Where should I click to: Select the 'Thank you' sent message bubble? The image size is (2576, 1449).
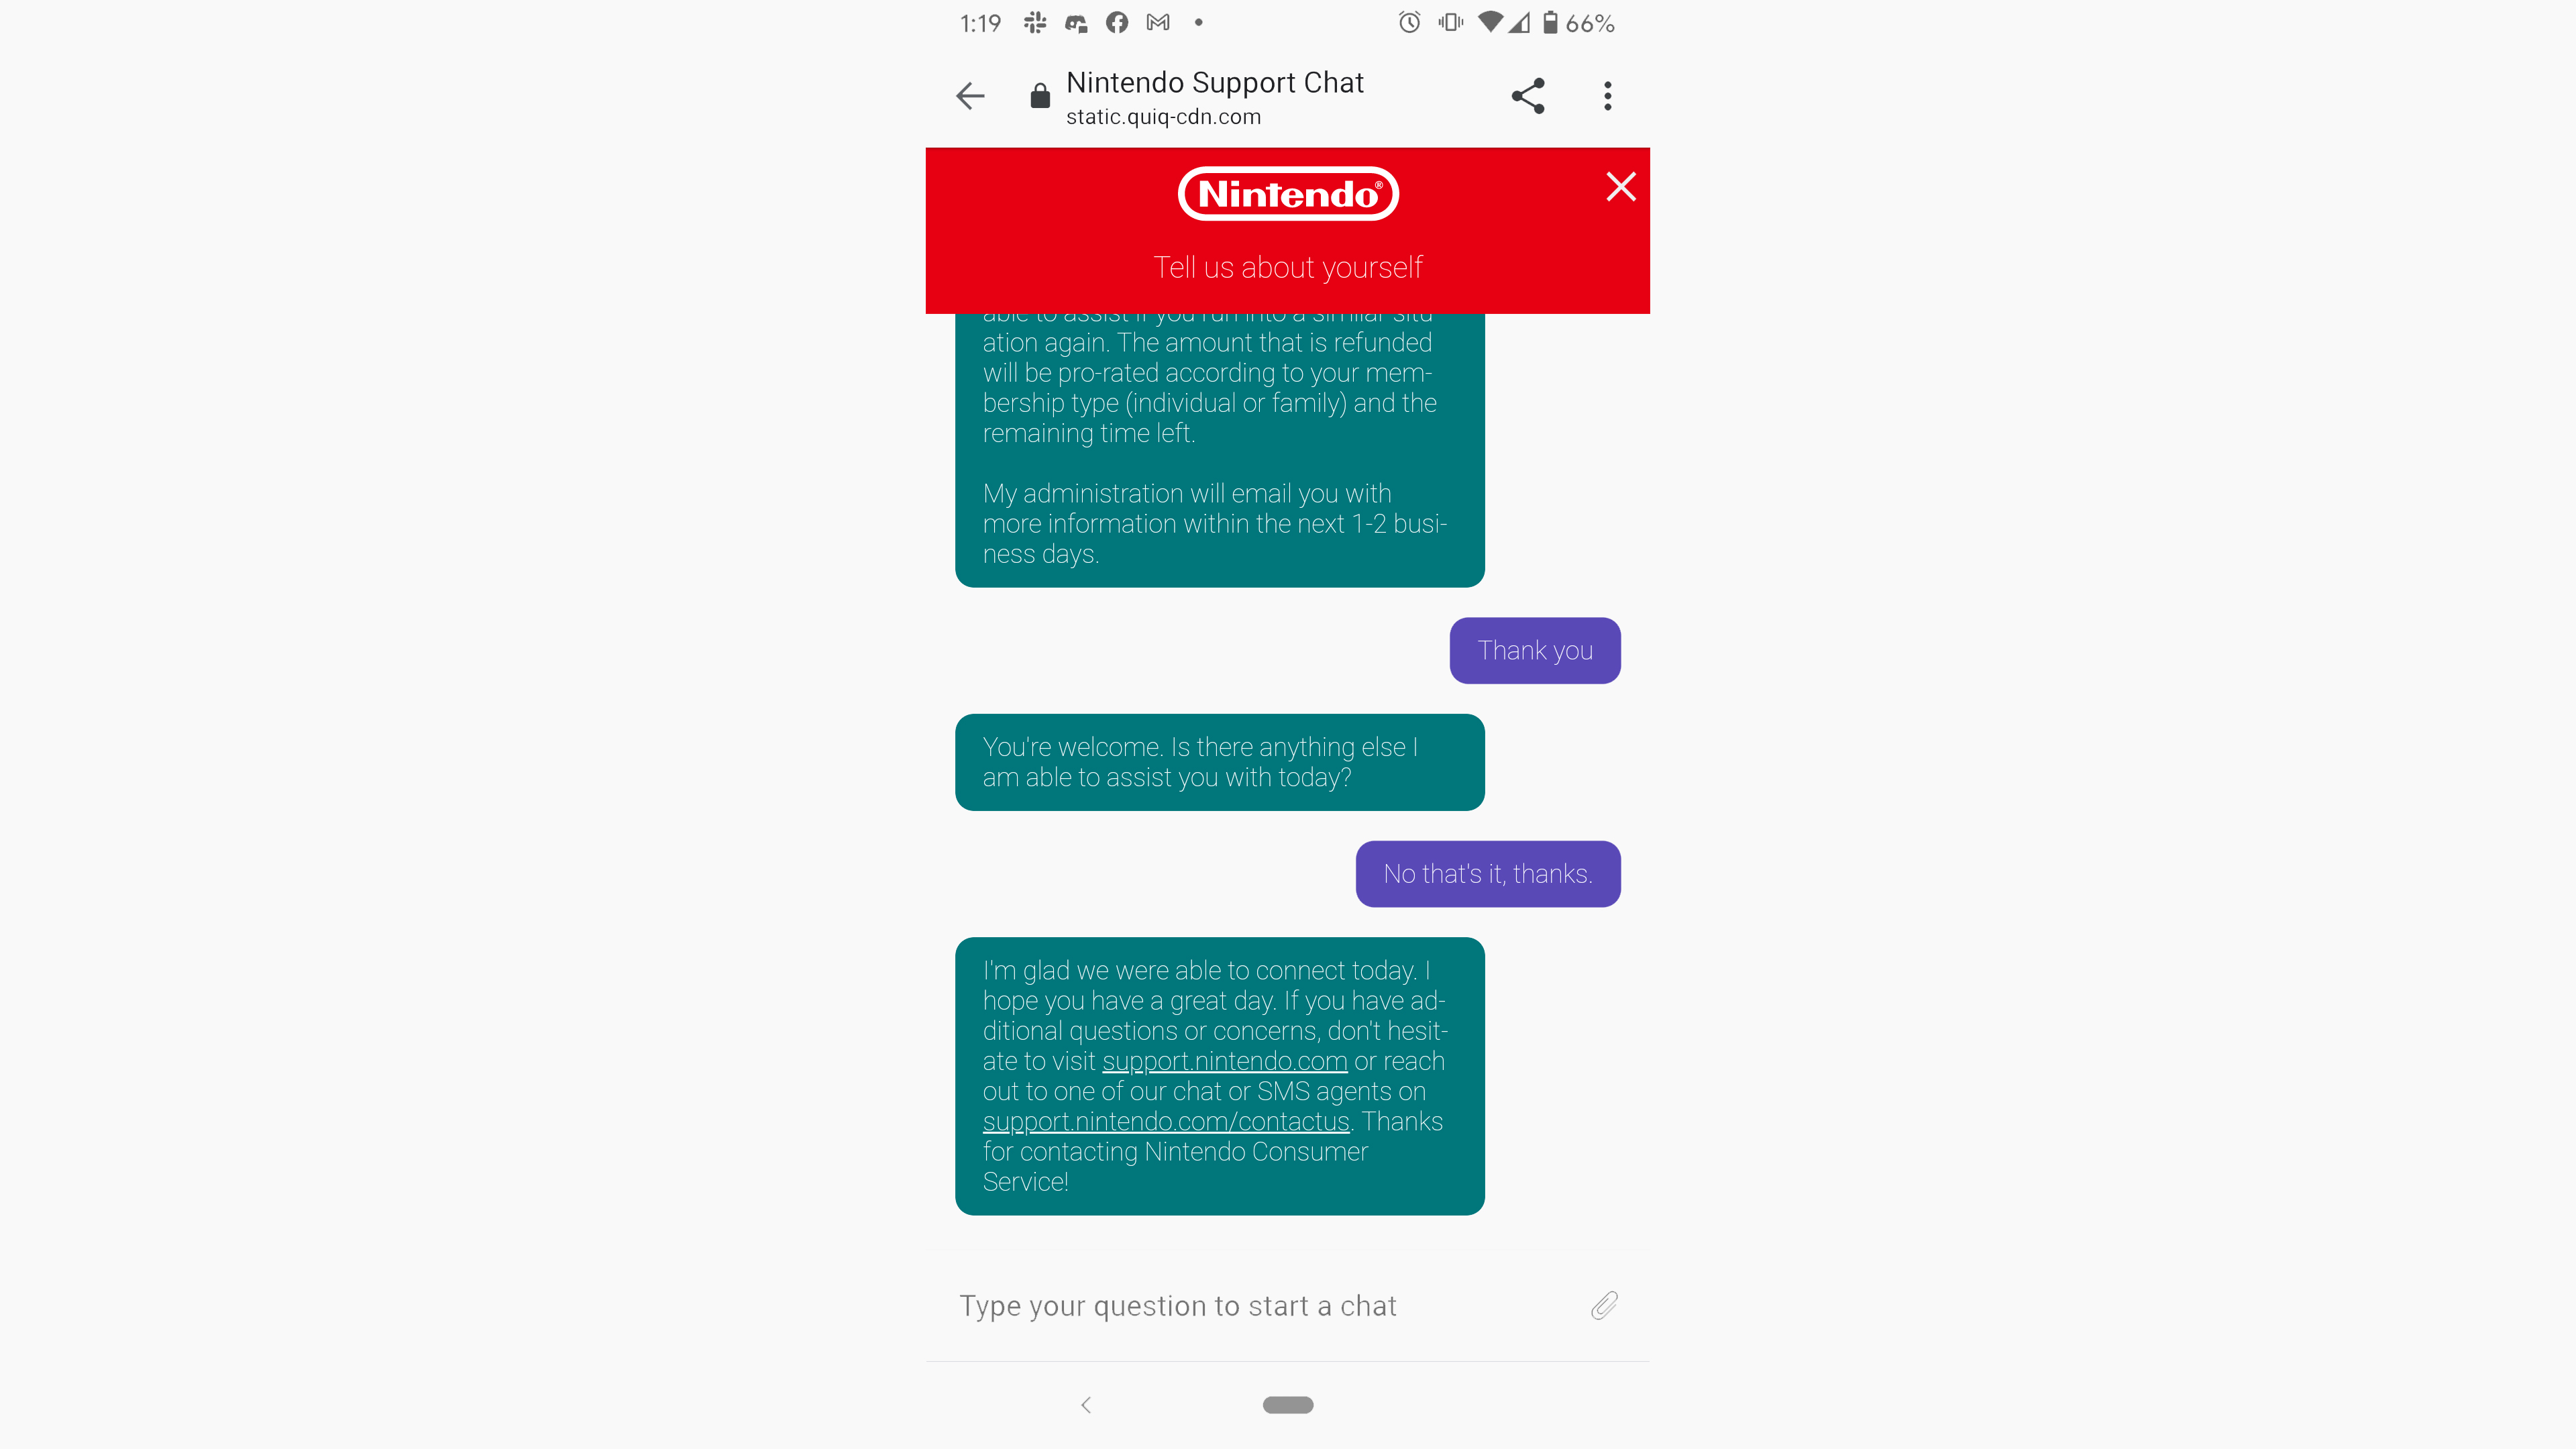tap(1536, 649)
